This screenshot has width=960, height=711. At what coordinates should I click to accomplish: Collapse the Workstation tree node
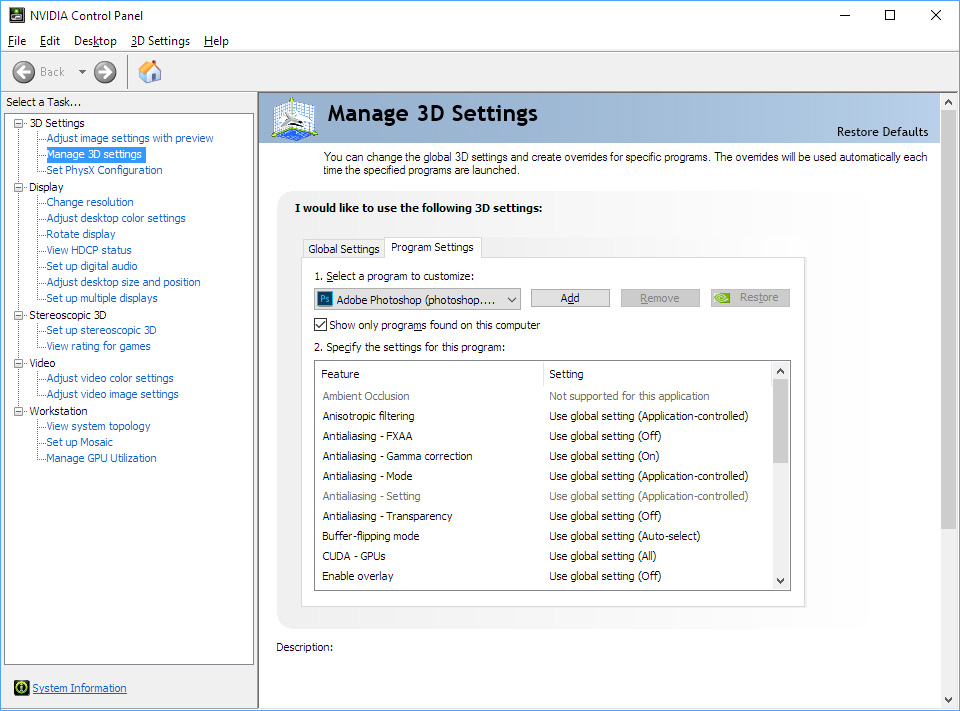pyautogui.click(x=19, y=411)
